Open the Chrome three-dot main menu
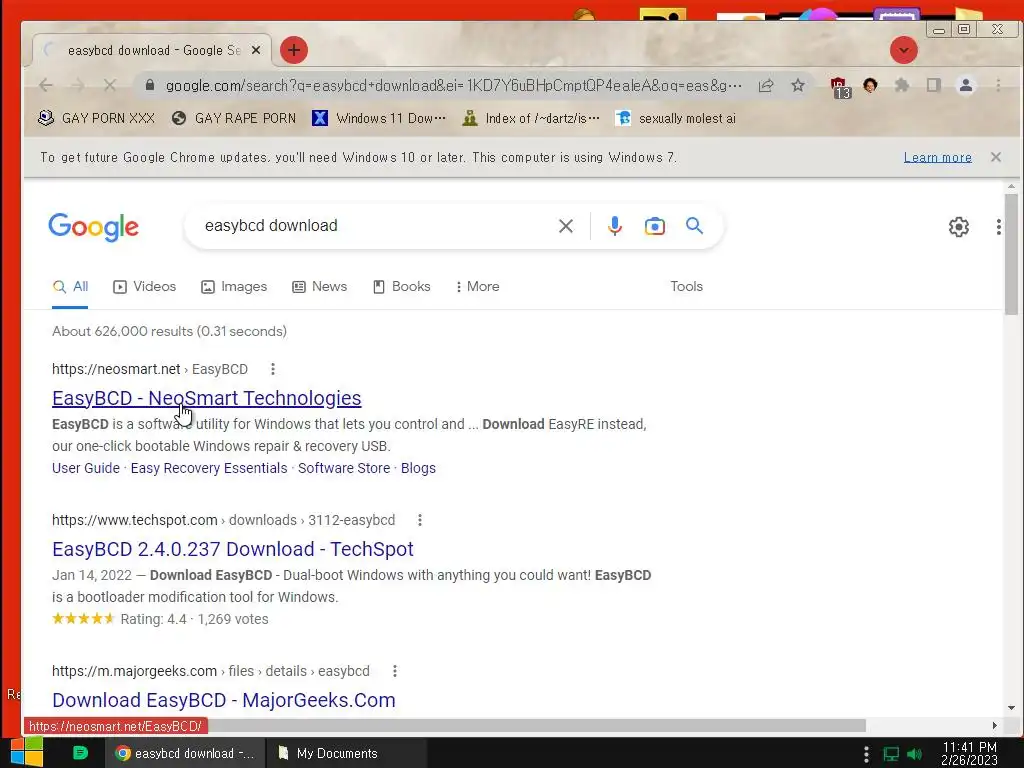Viewport: 1024px width, 768px height. click(998, 86)
